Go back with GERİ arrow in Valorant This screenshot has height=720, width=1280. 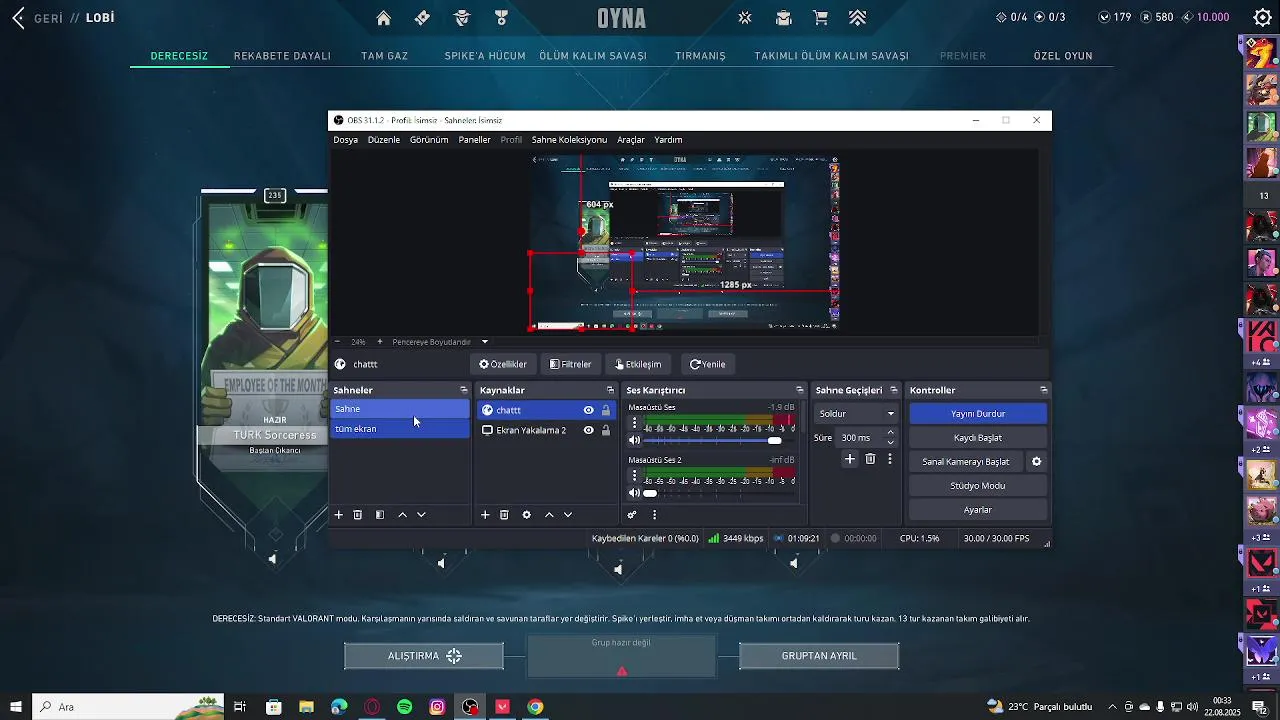coord(18,18)
